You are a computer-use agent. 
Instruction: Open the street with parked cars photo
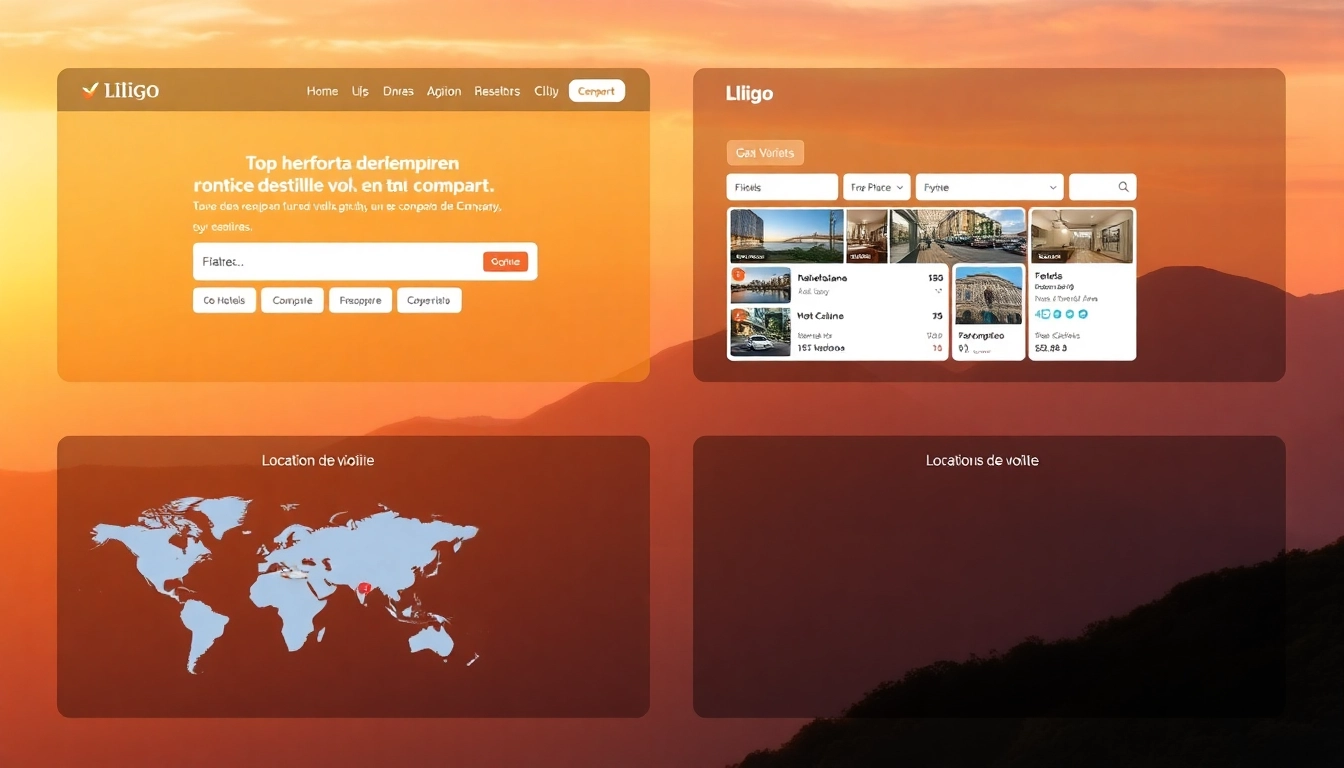pyautogui.click(x=958, y=236)
